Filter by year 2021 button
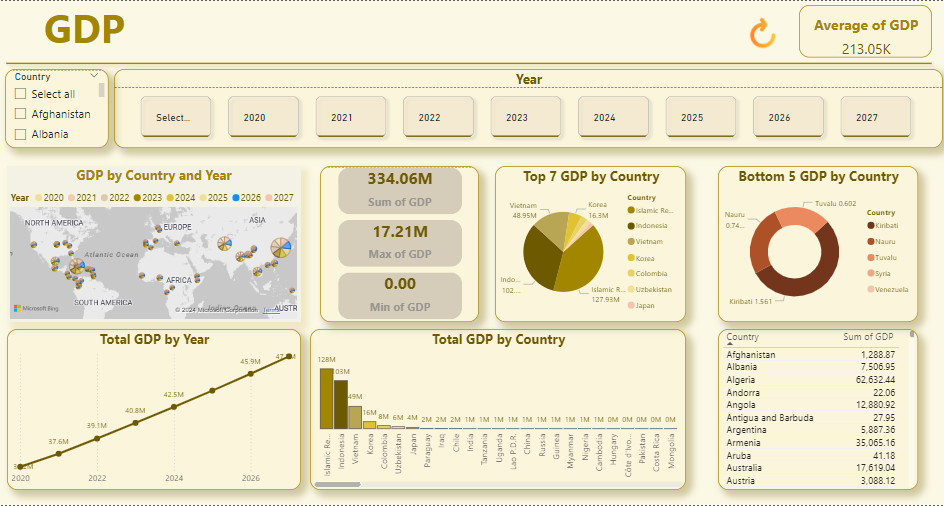The height and width of the screenshot is (506, 944). tap(350, 117)
